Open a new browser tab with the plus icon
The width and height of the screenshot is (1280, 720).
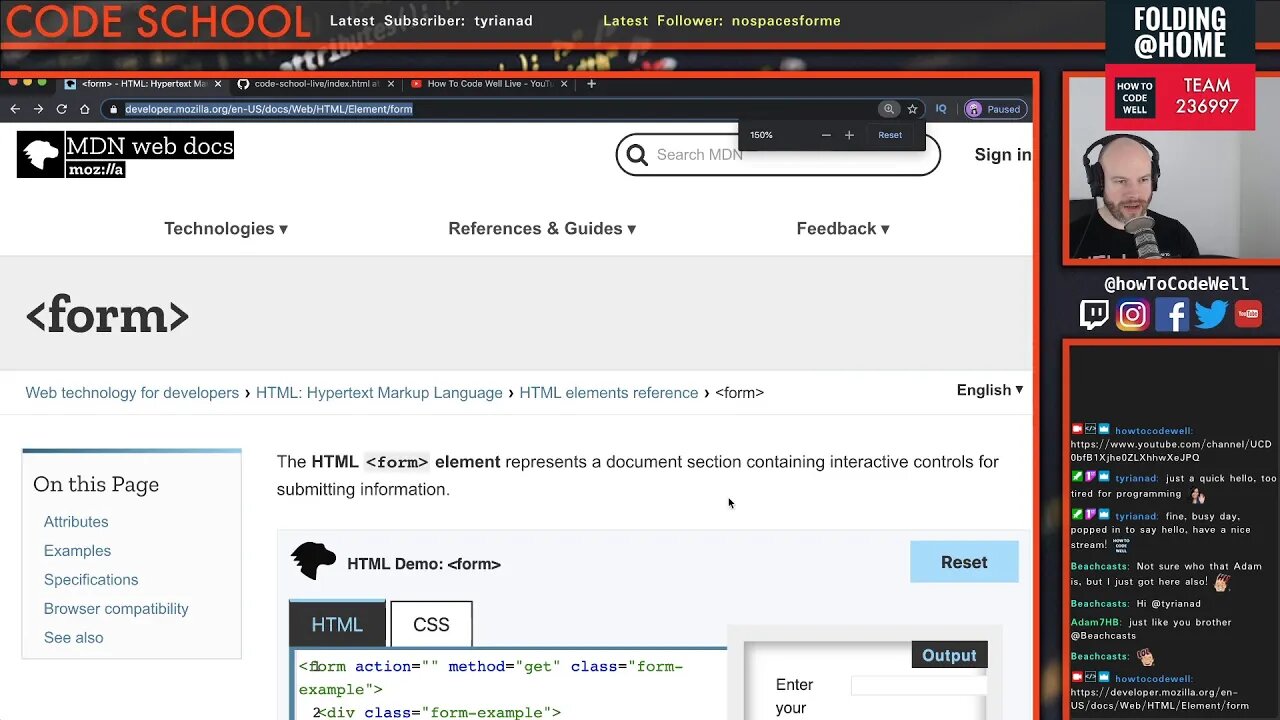point(590,84)
